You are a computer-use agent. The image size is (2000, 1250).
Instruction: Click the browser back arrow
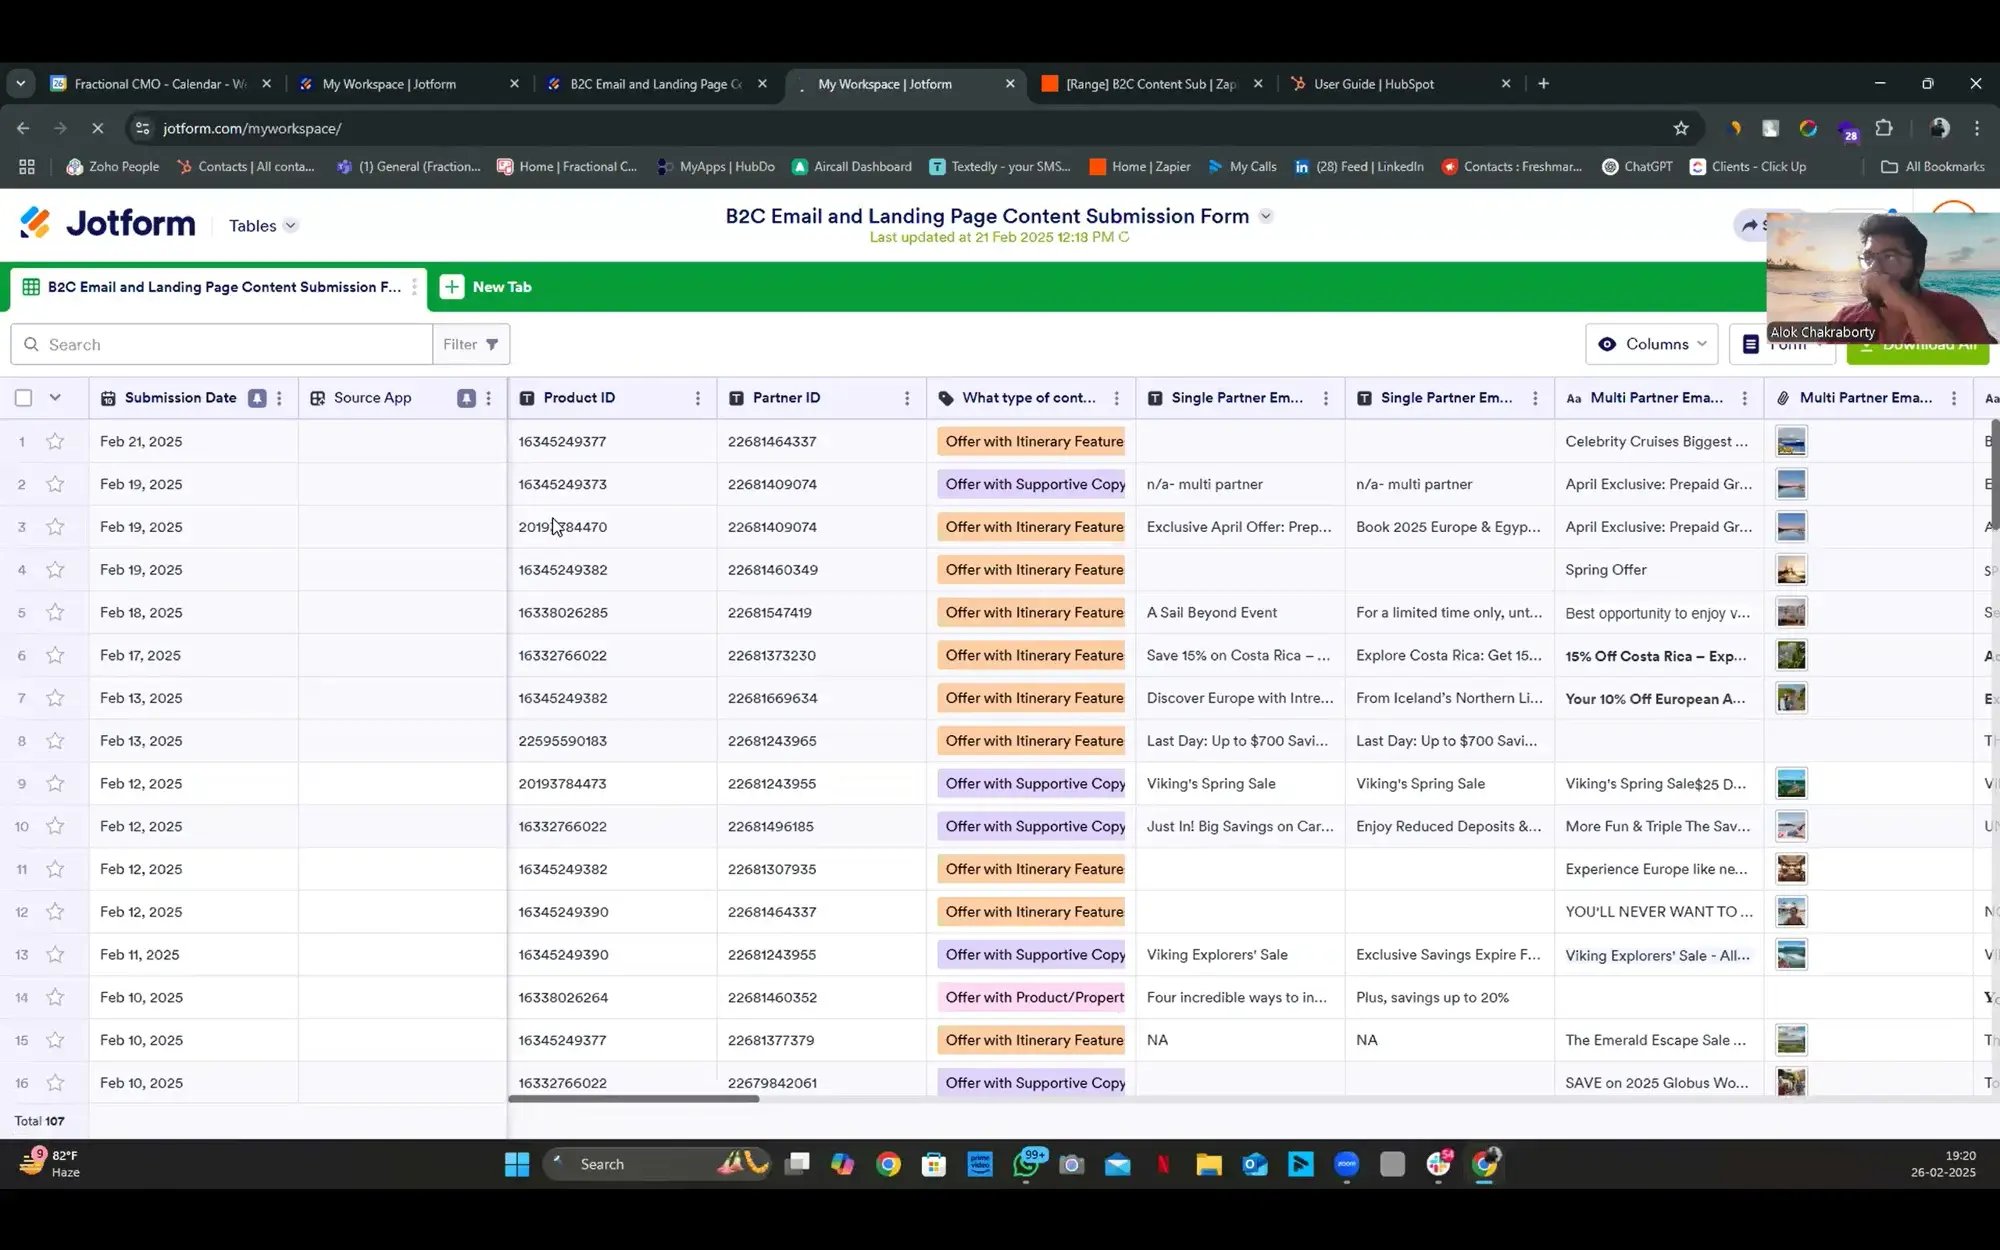23,128
